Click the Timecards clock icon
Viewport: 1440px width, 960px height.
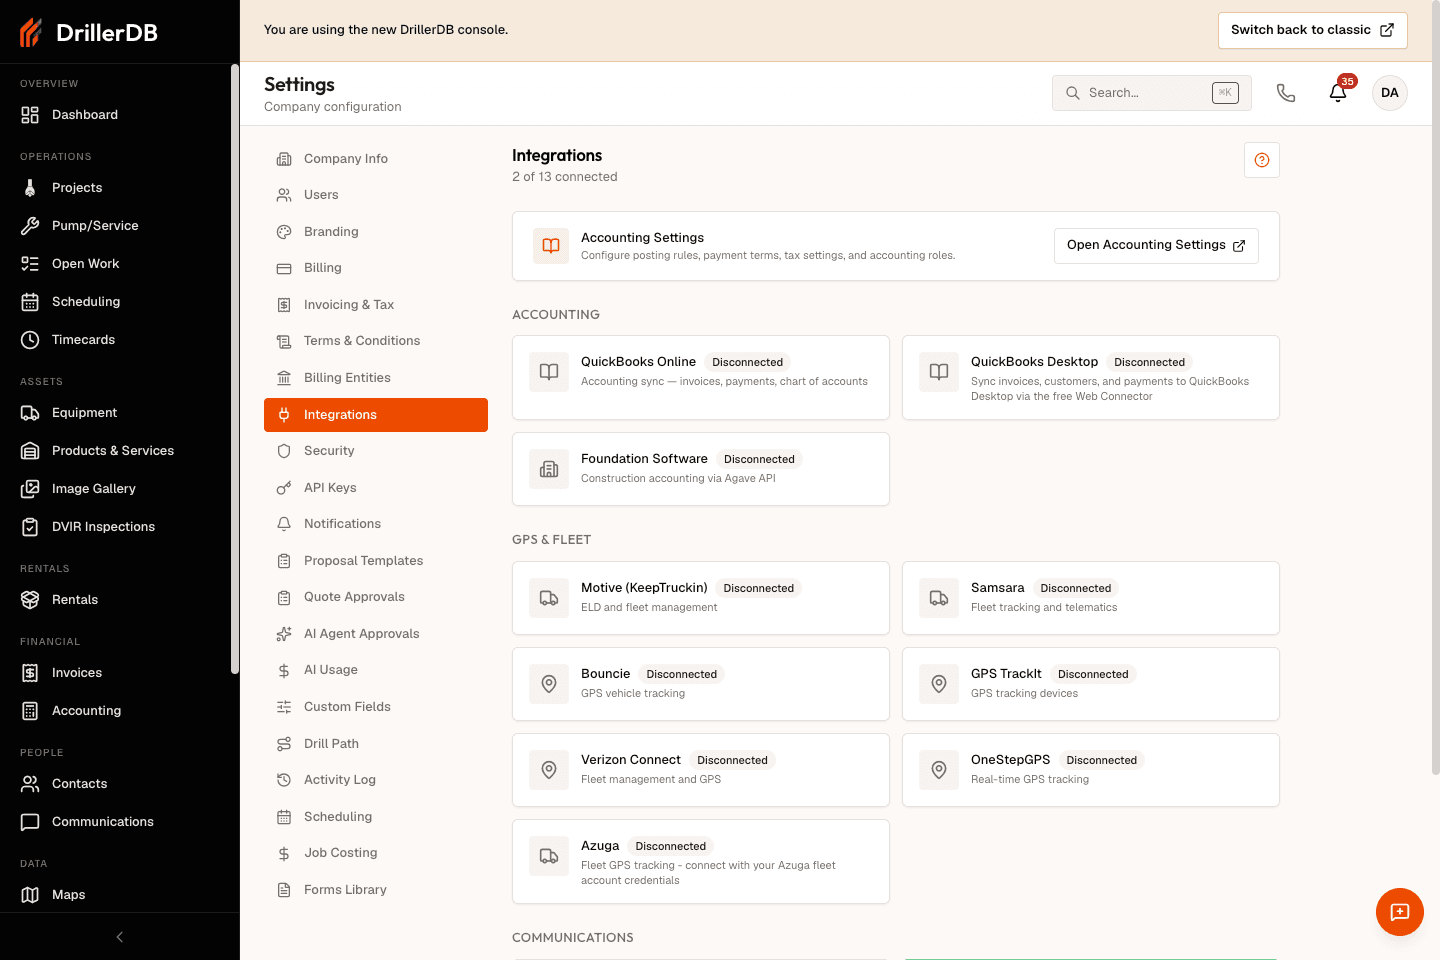tap(30, 340)
